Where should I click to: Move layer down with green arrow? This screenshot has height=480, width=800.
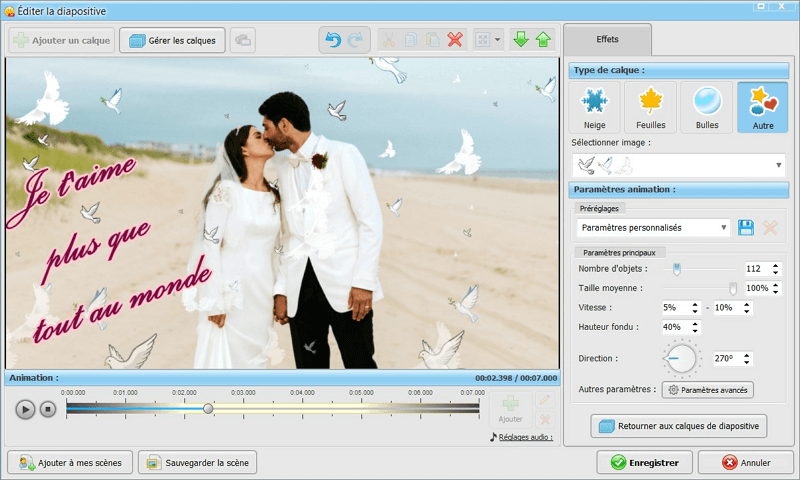coord(521,40)
